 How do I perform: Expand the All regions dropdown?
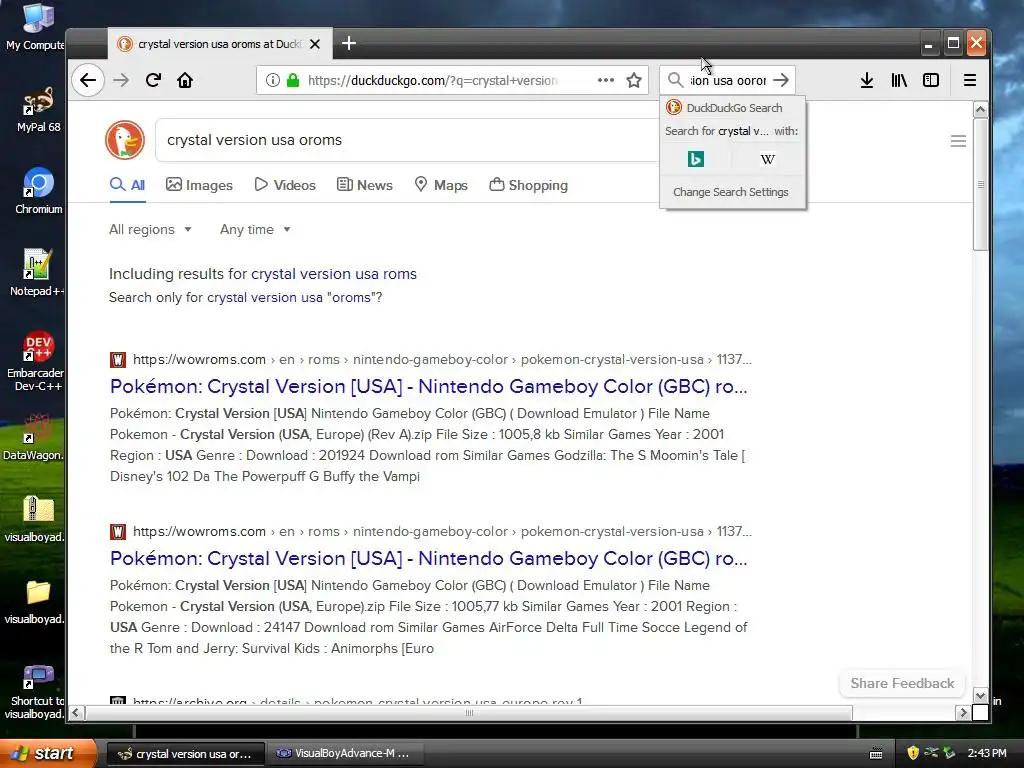pos(150,229)
